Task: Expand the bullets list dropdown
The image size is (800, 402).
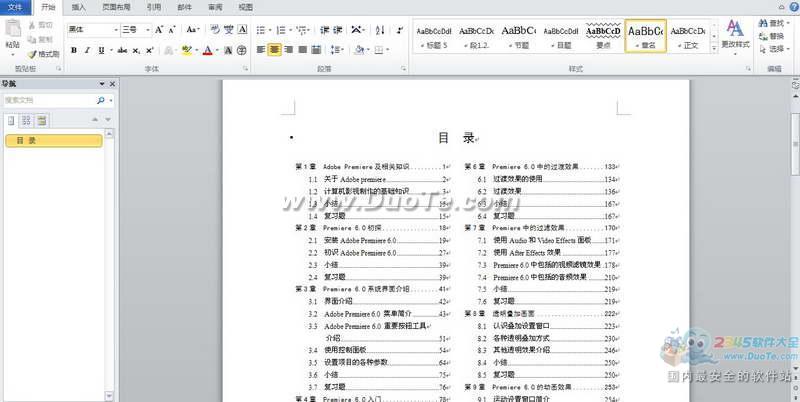Action: (x=270, y=31)
